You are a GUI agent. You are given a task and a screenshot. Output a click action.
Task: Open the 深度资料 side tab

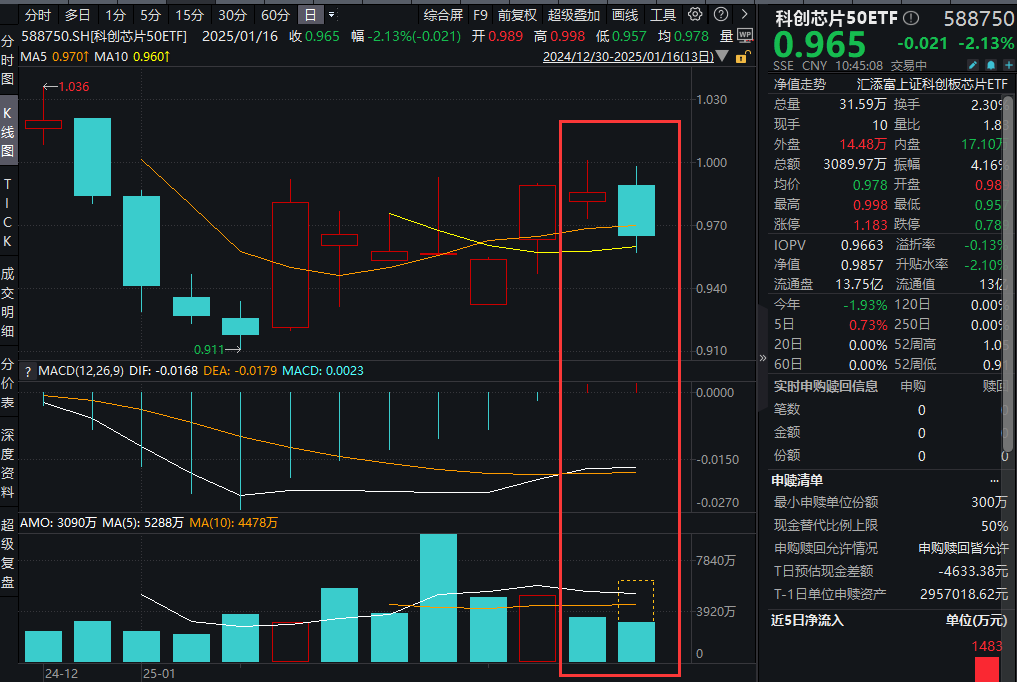click(x=8, y=464)
